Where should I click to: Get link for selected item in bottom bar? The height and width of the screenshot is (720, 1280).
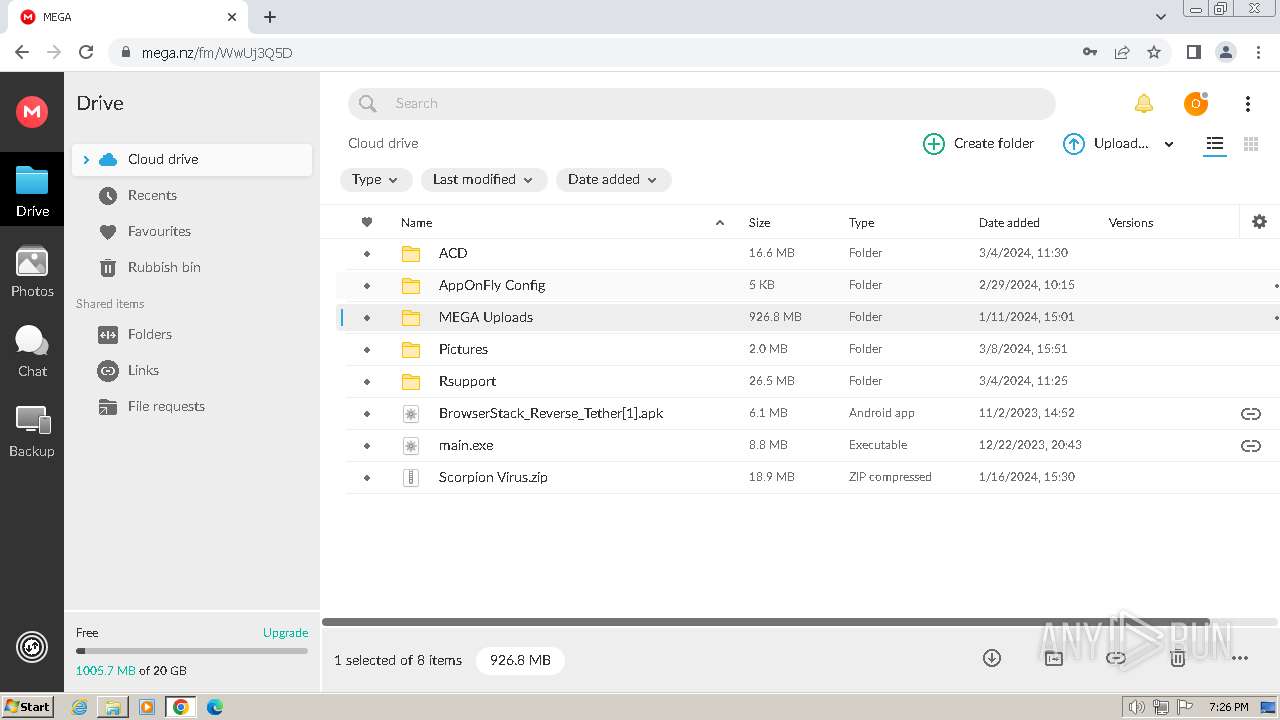coord(1116,658)
